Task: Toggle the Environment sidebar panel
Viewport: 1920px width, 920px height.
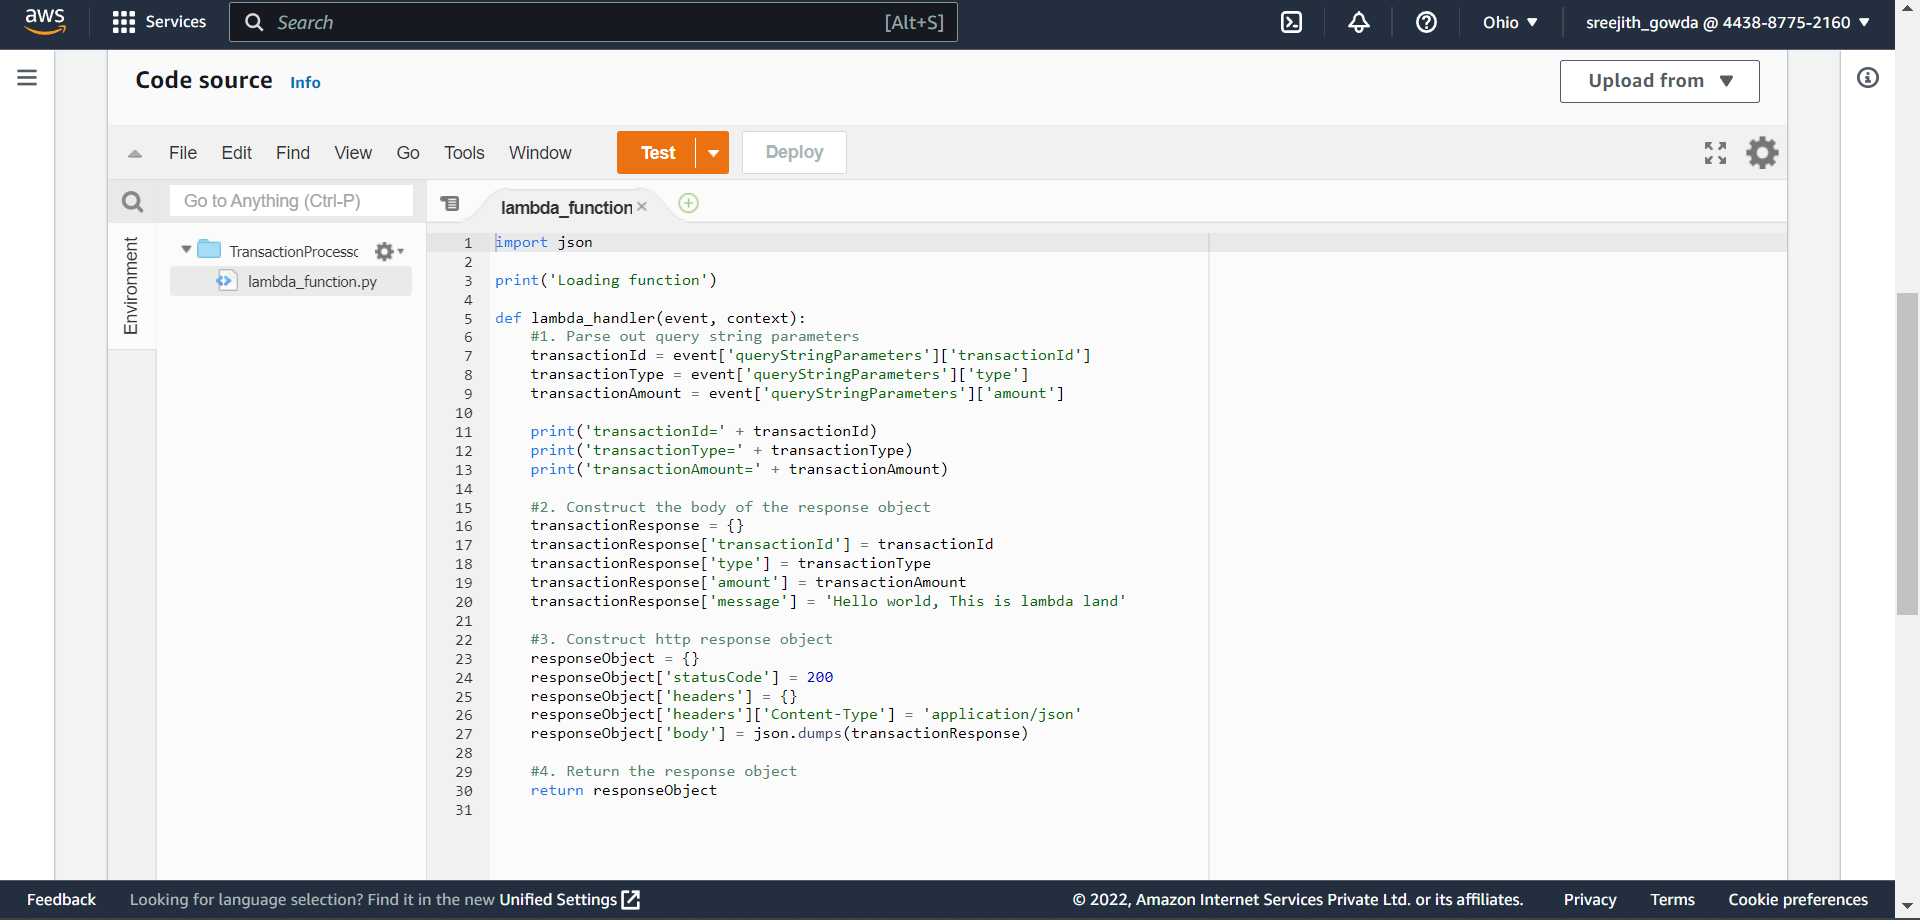Action: click(131, 285)
